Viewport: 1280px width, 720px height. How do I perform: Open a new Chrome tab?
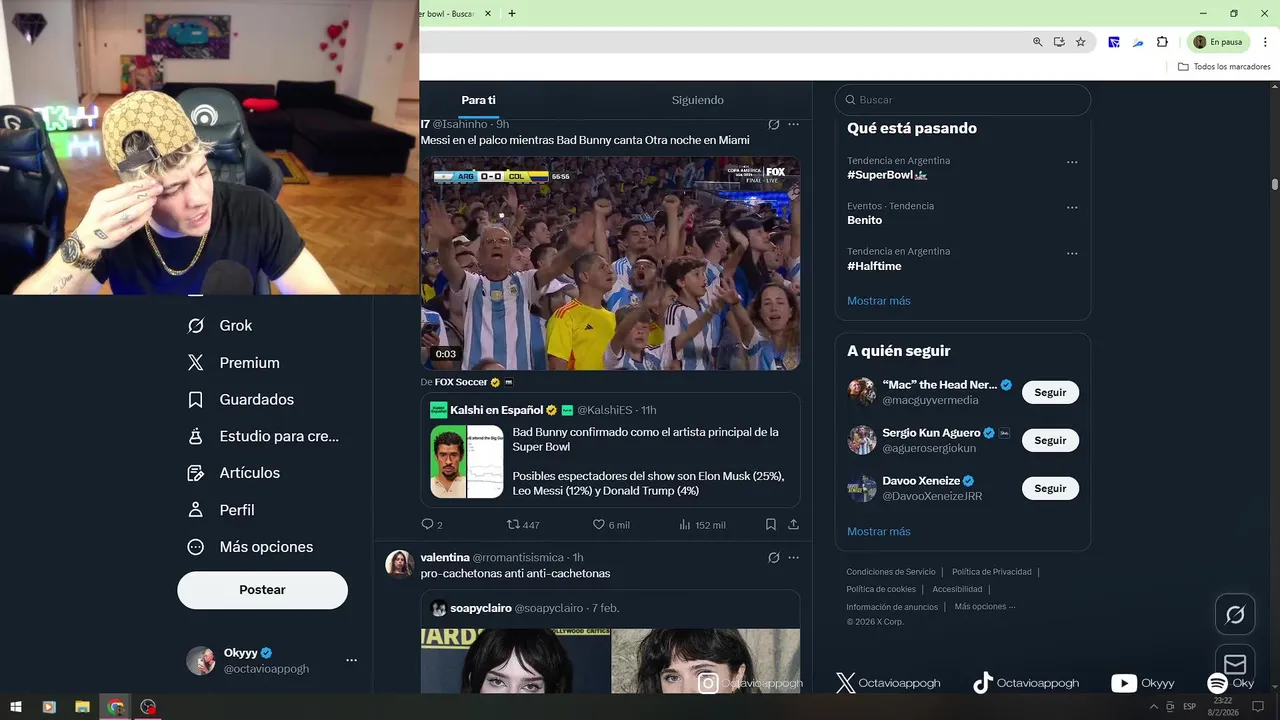(512, 13)
